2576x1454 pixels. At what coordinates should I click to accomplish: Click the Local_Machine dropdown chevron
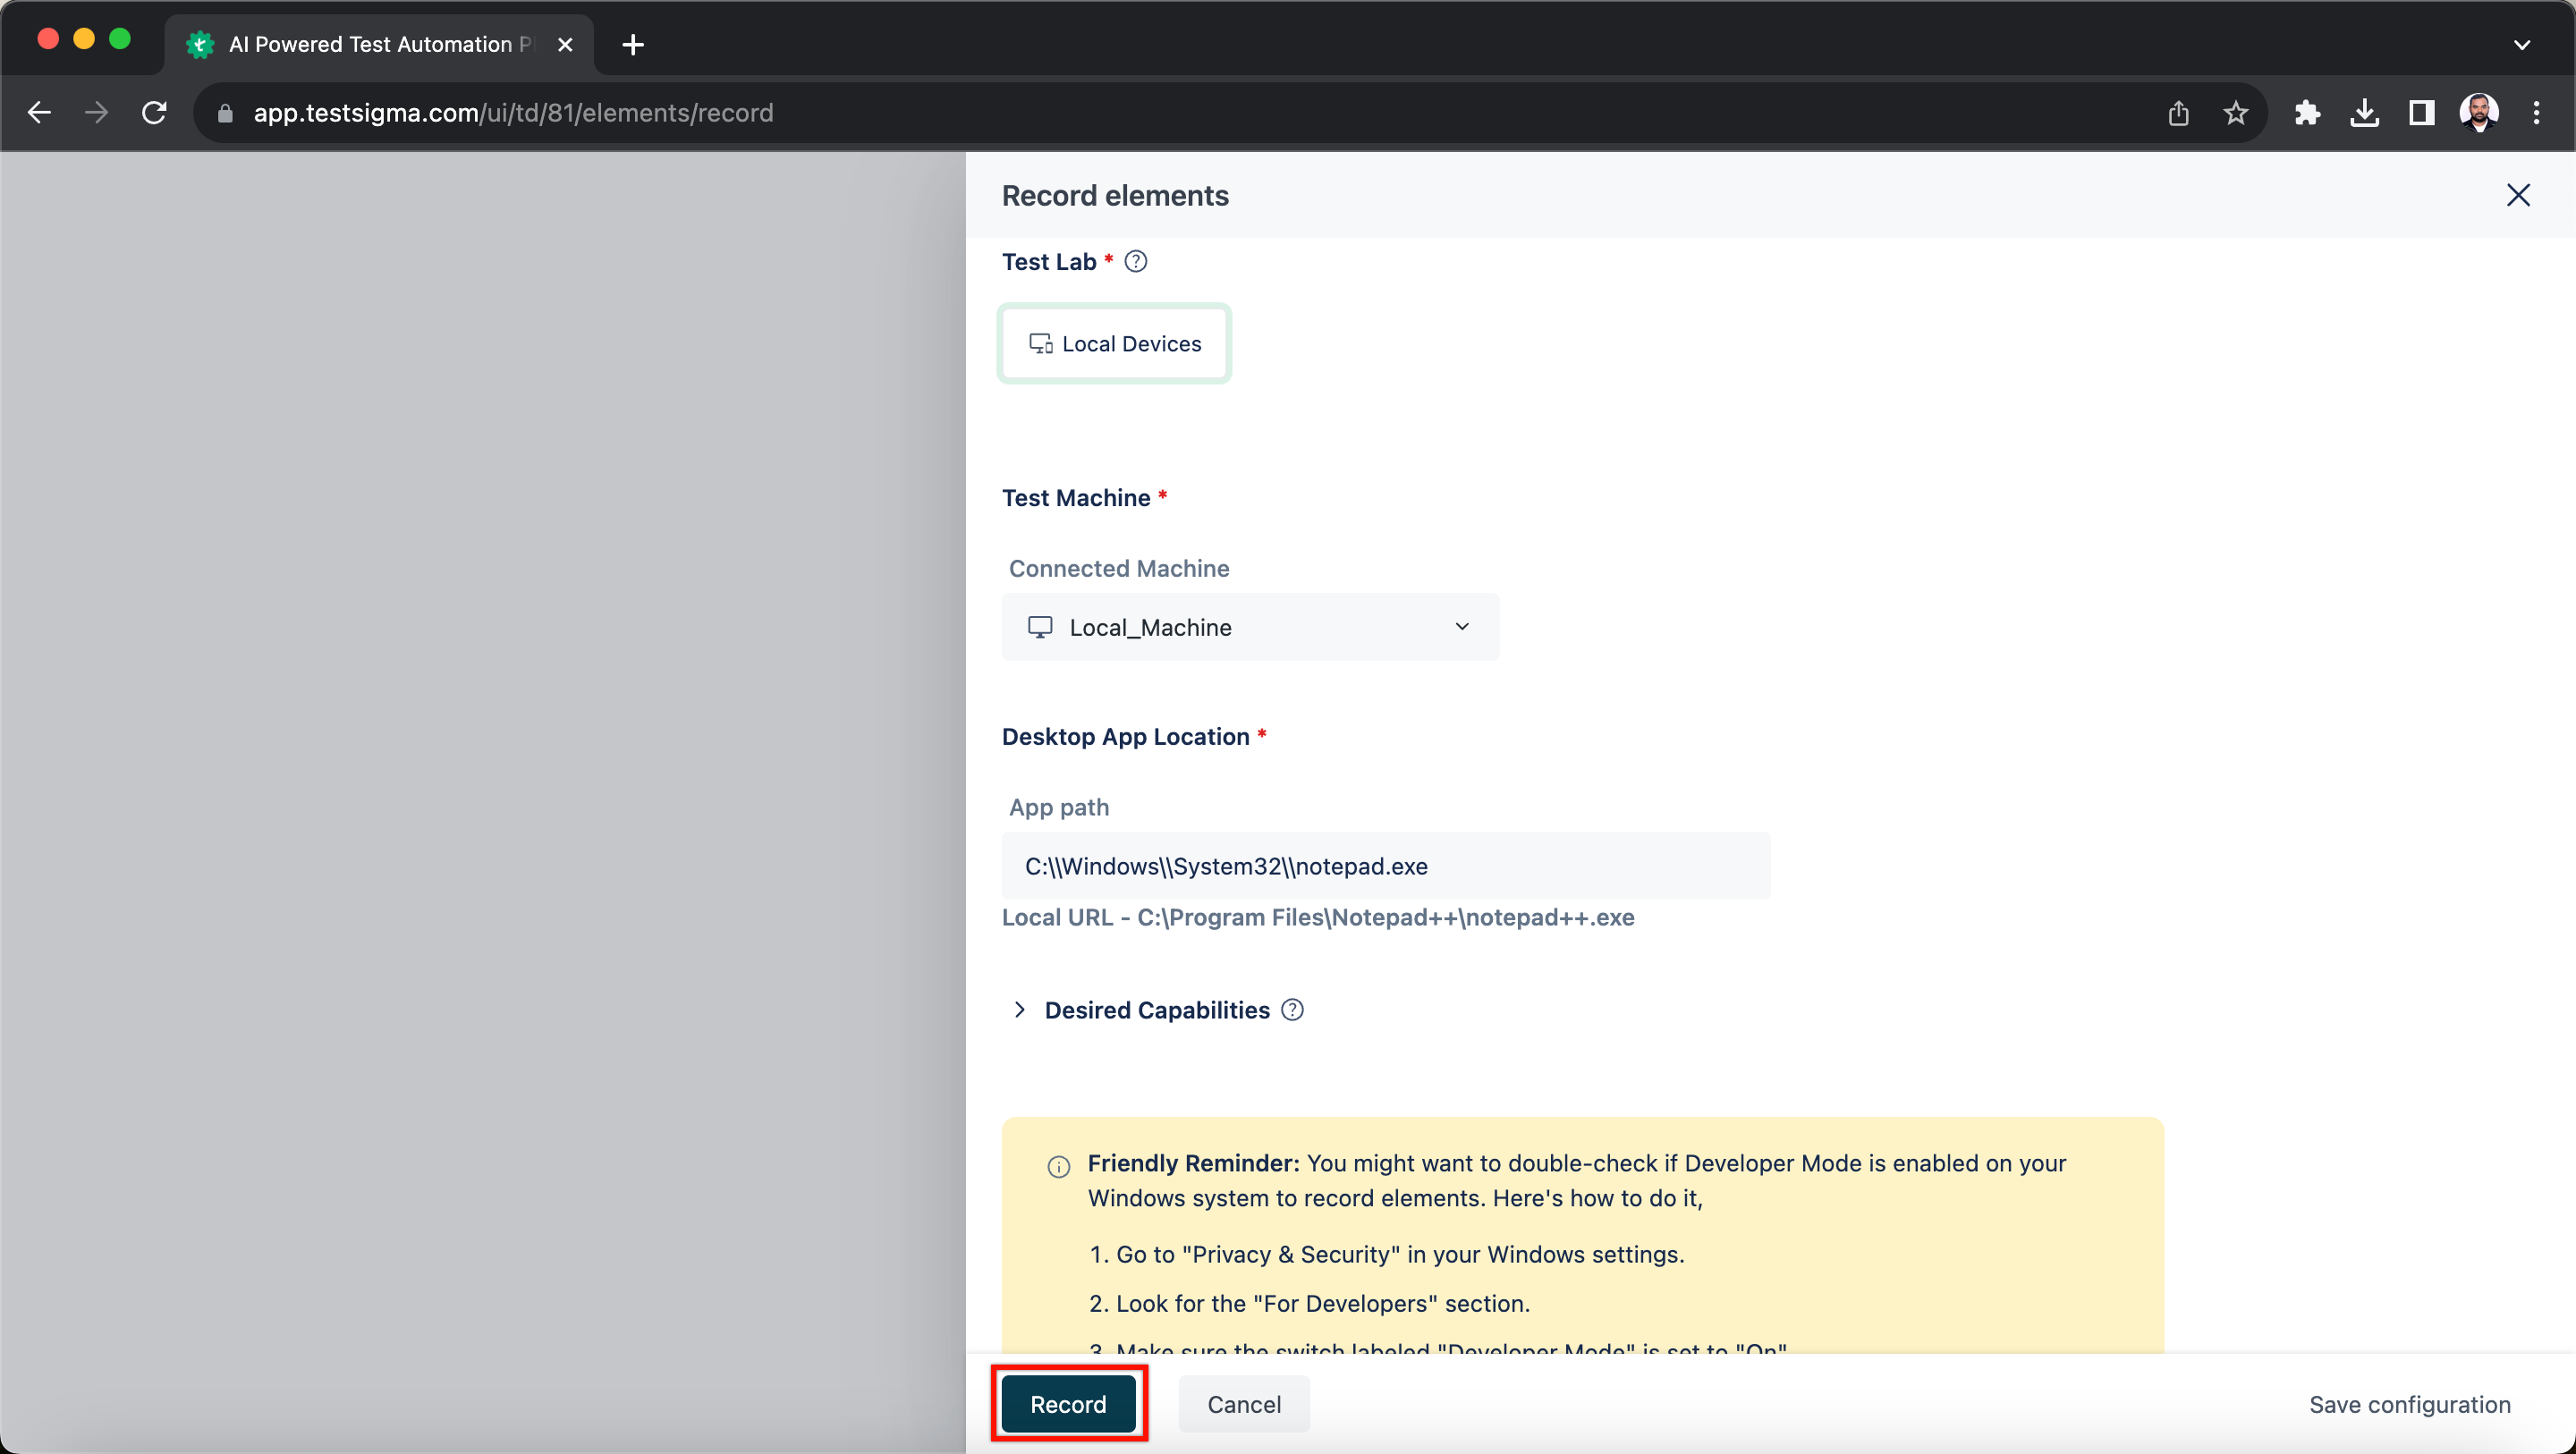(1462, 627)
